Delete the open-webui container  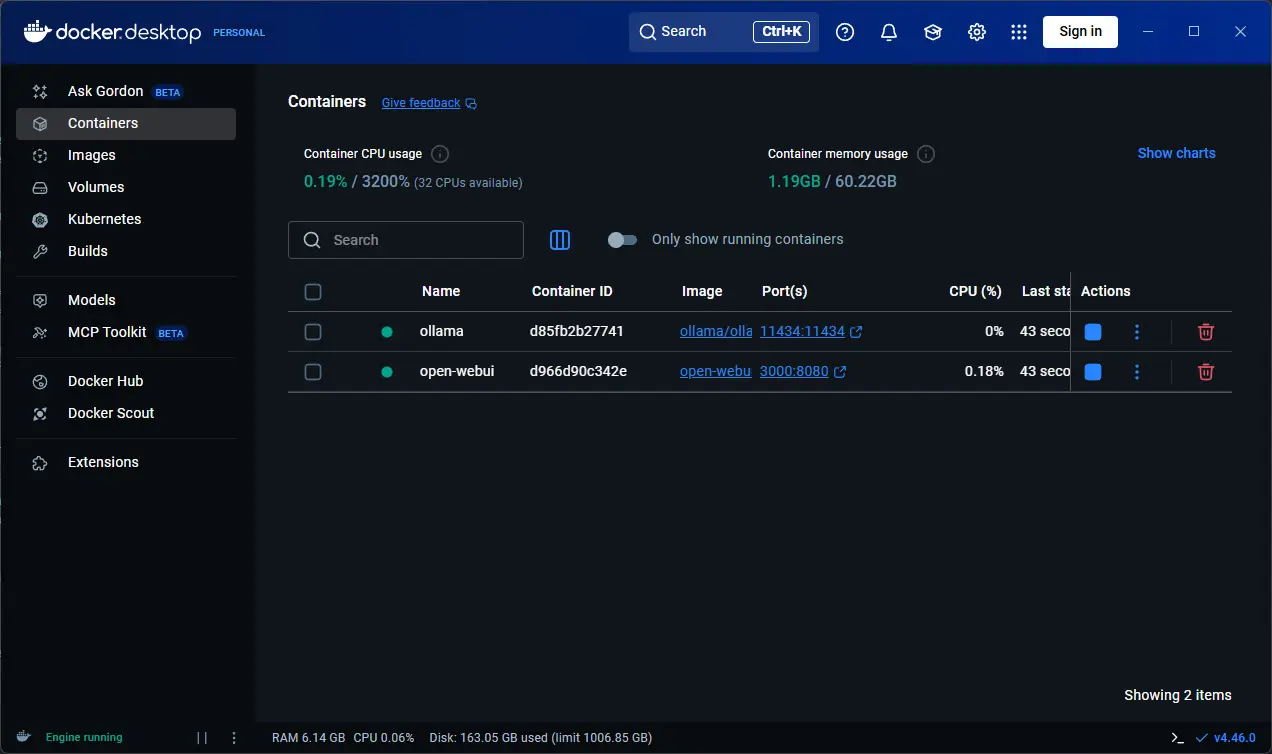pos(1206,372)
